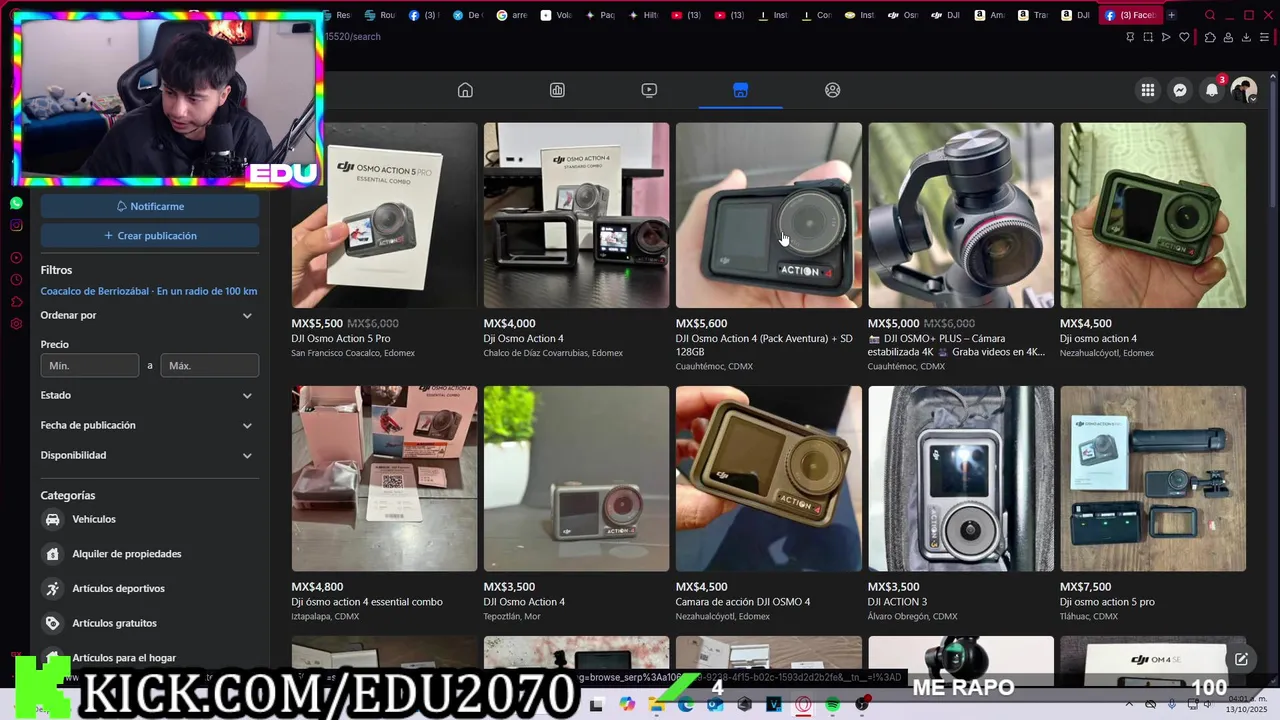Click the Máx. price field
1280x720 pixels.
click(209, 366)
